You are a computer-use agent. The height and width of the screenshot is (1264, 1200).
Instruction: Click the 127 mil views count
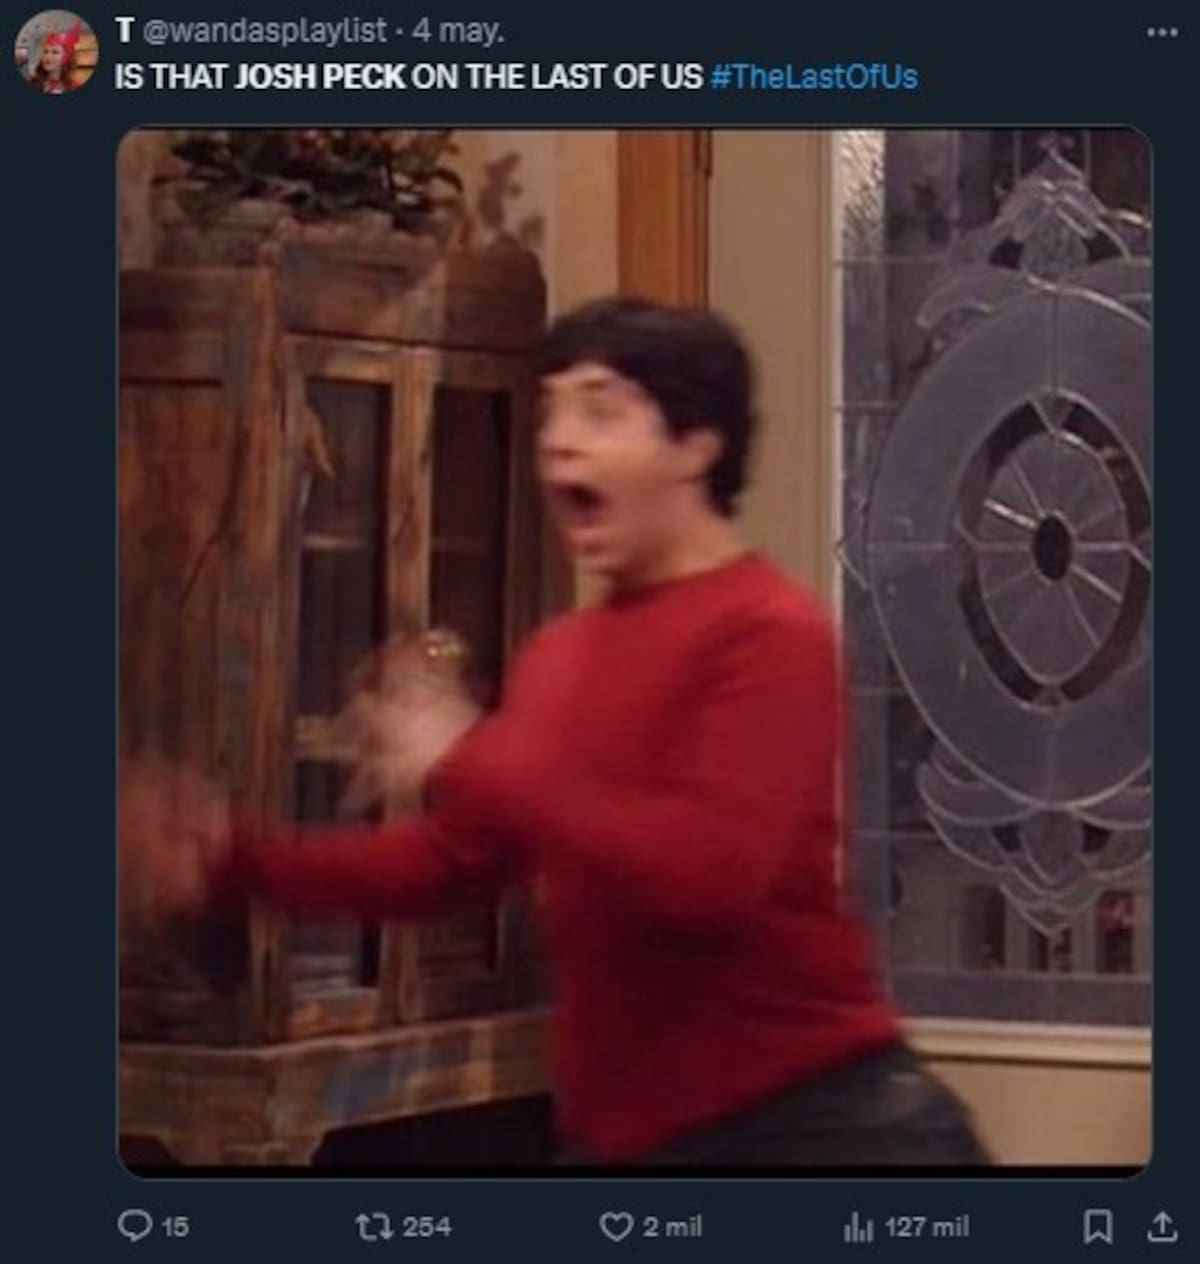pos(926,1227)
